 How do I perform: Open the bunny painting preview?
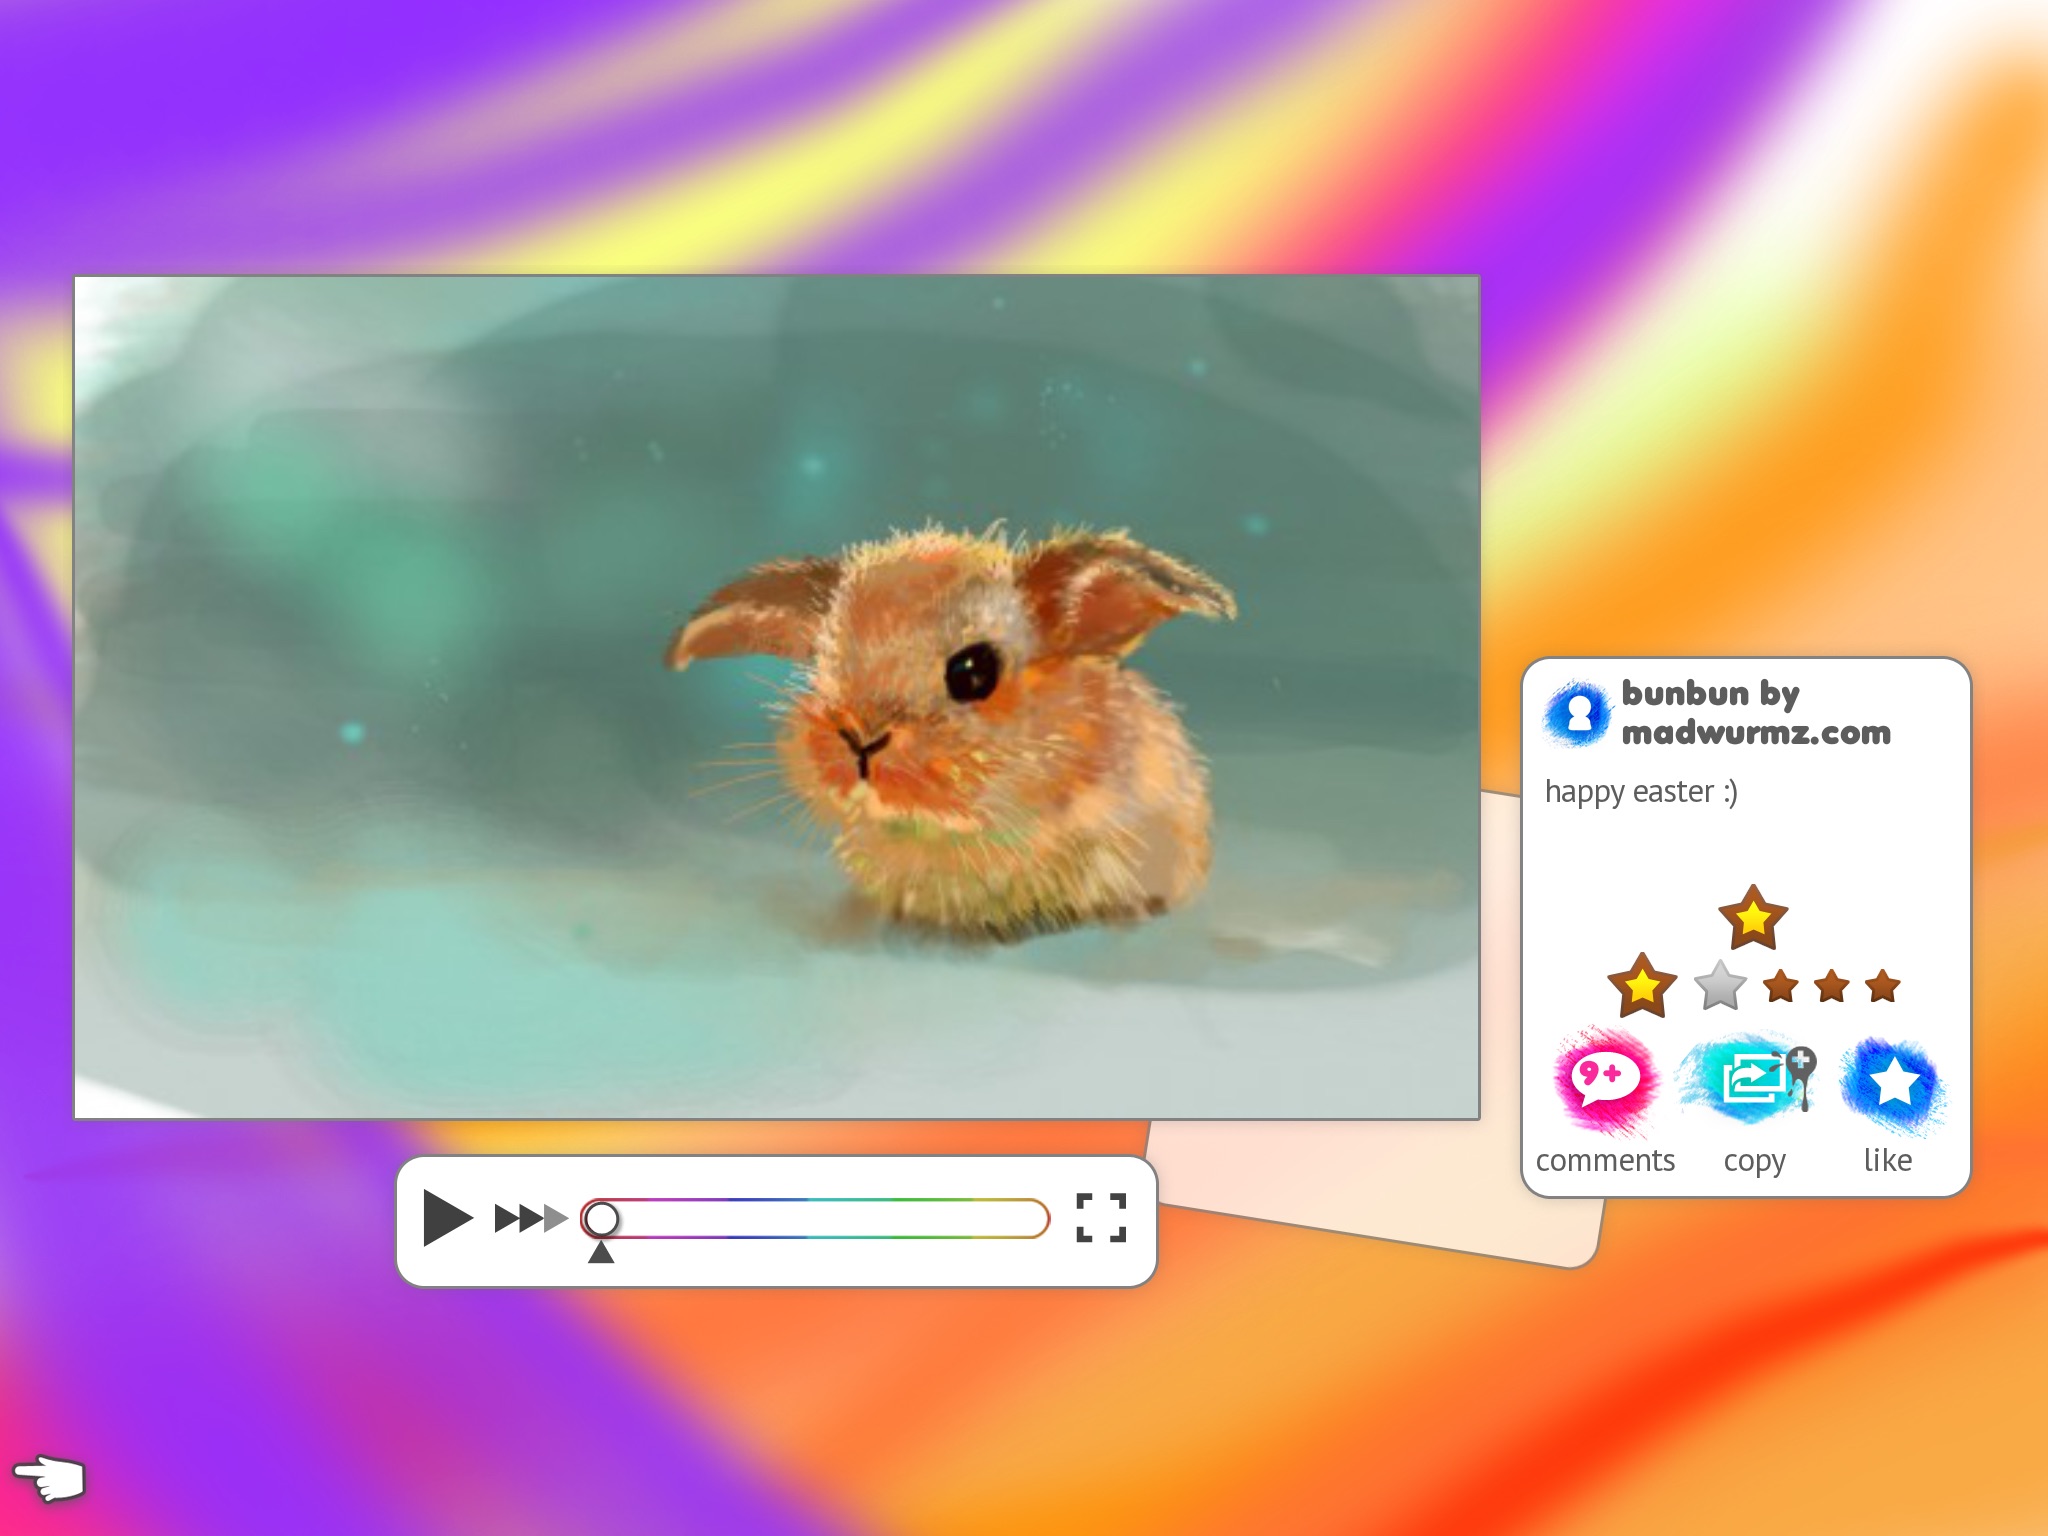[776, 697]
